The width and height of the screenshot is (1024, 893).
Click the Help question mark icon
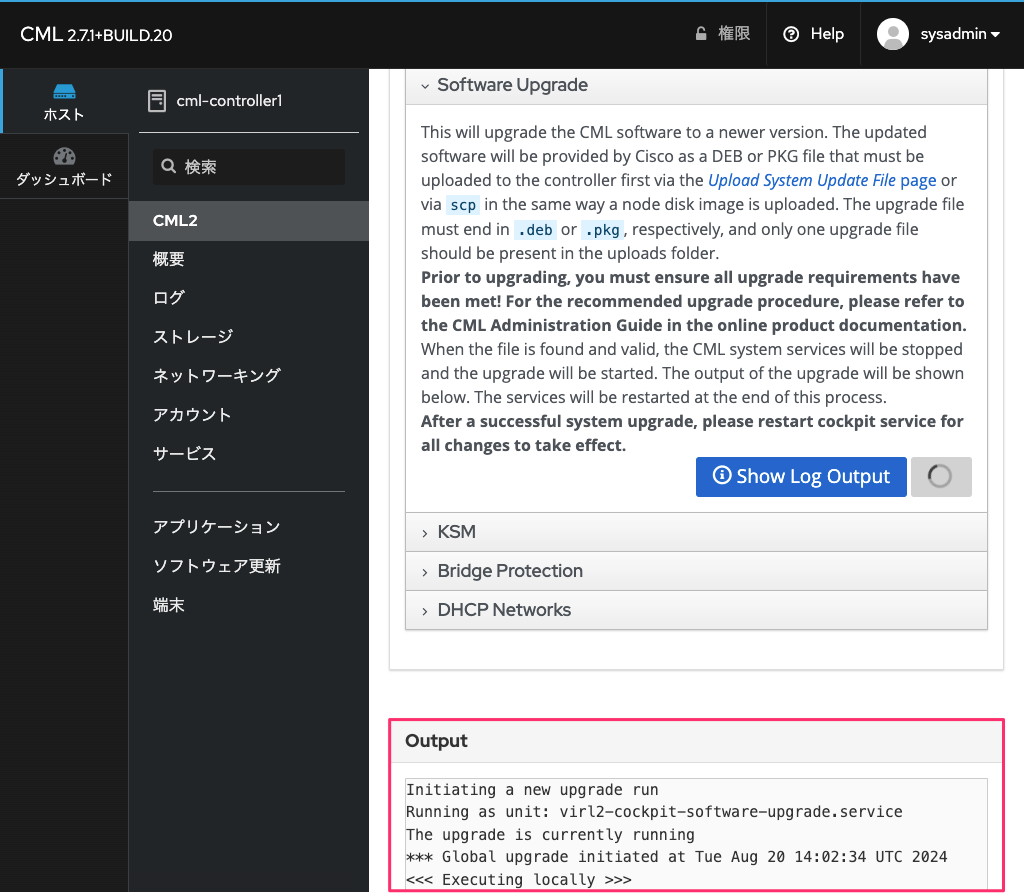click(791, 34)
